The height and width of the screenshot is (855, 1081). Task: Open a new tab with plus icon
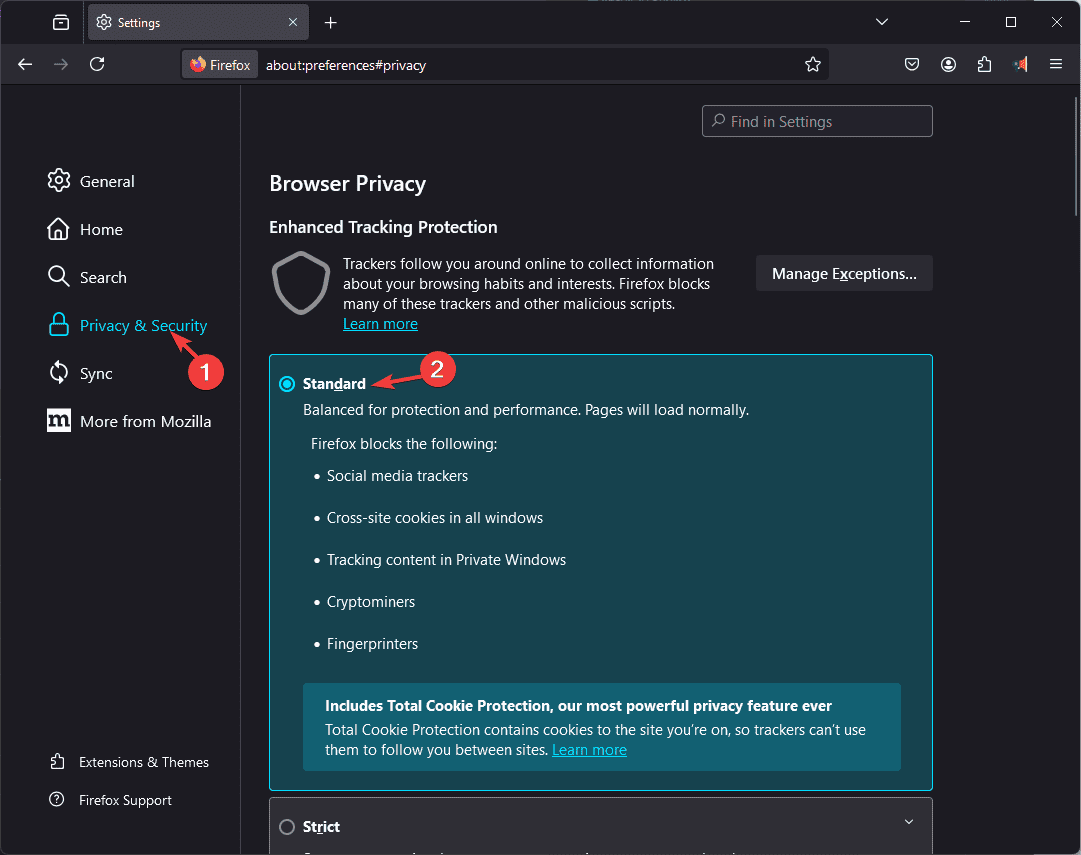[x=331, y=23]
